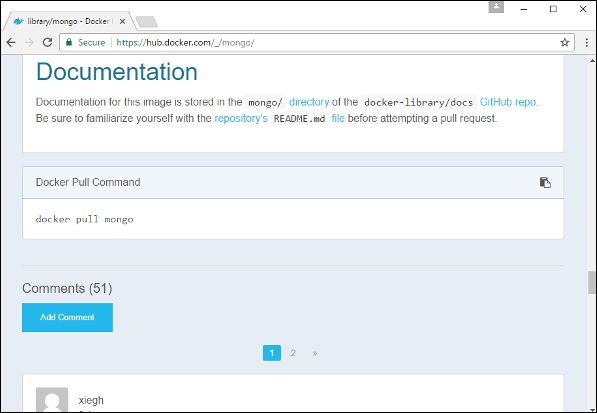Go to next comments page with » arrow
This screenshot has width=597, height=413.
[315, 353]
